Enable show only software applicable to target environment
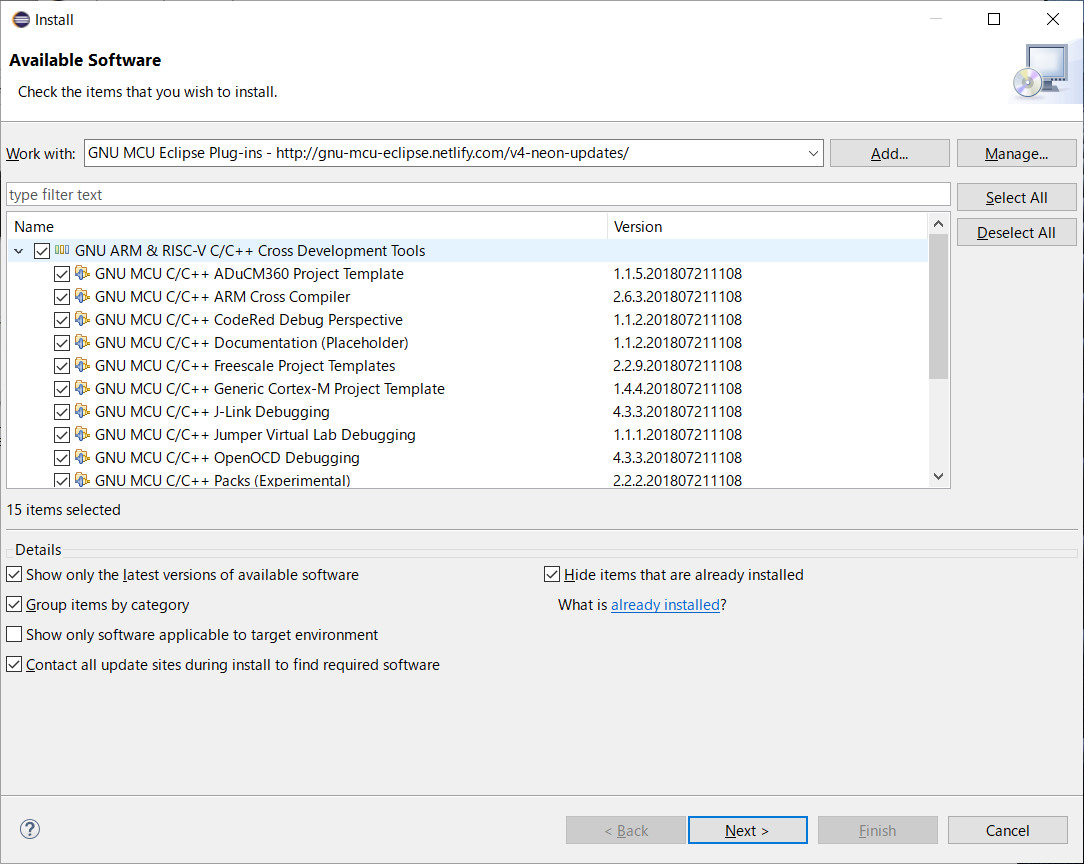The image size is (1084, 864). (14, 634)
